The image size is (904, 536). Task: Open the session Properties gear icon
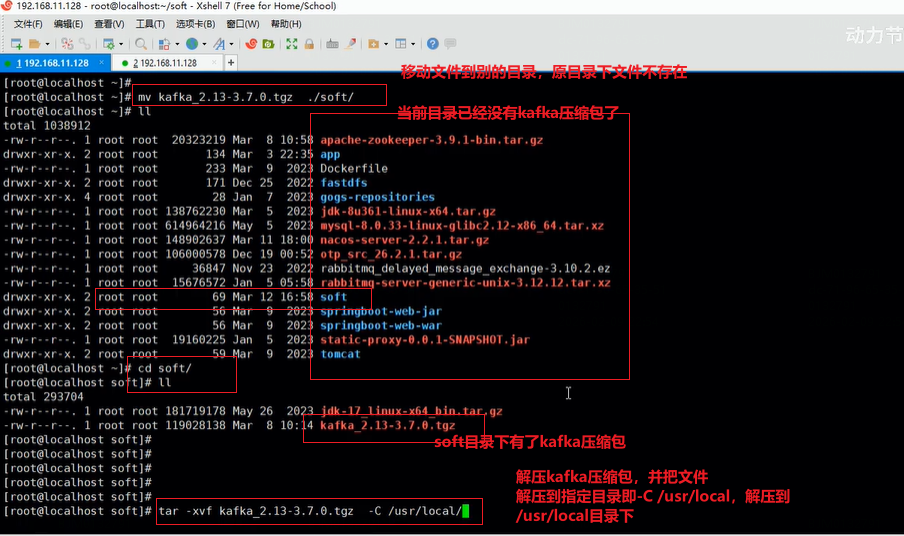tap(108, 44)
